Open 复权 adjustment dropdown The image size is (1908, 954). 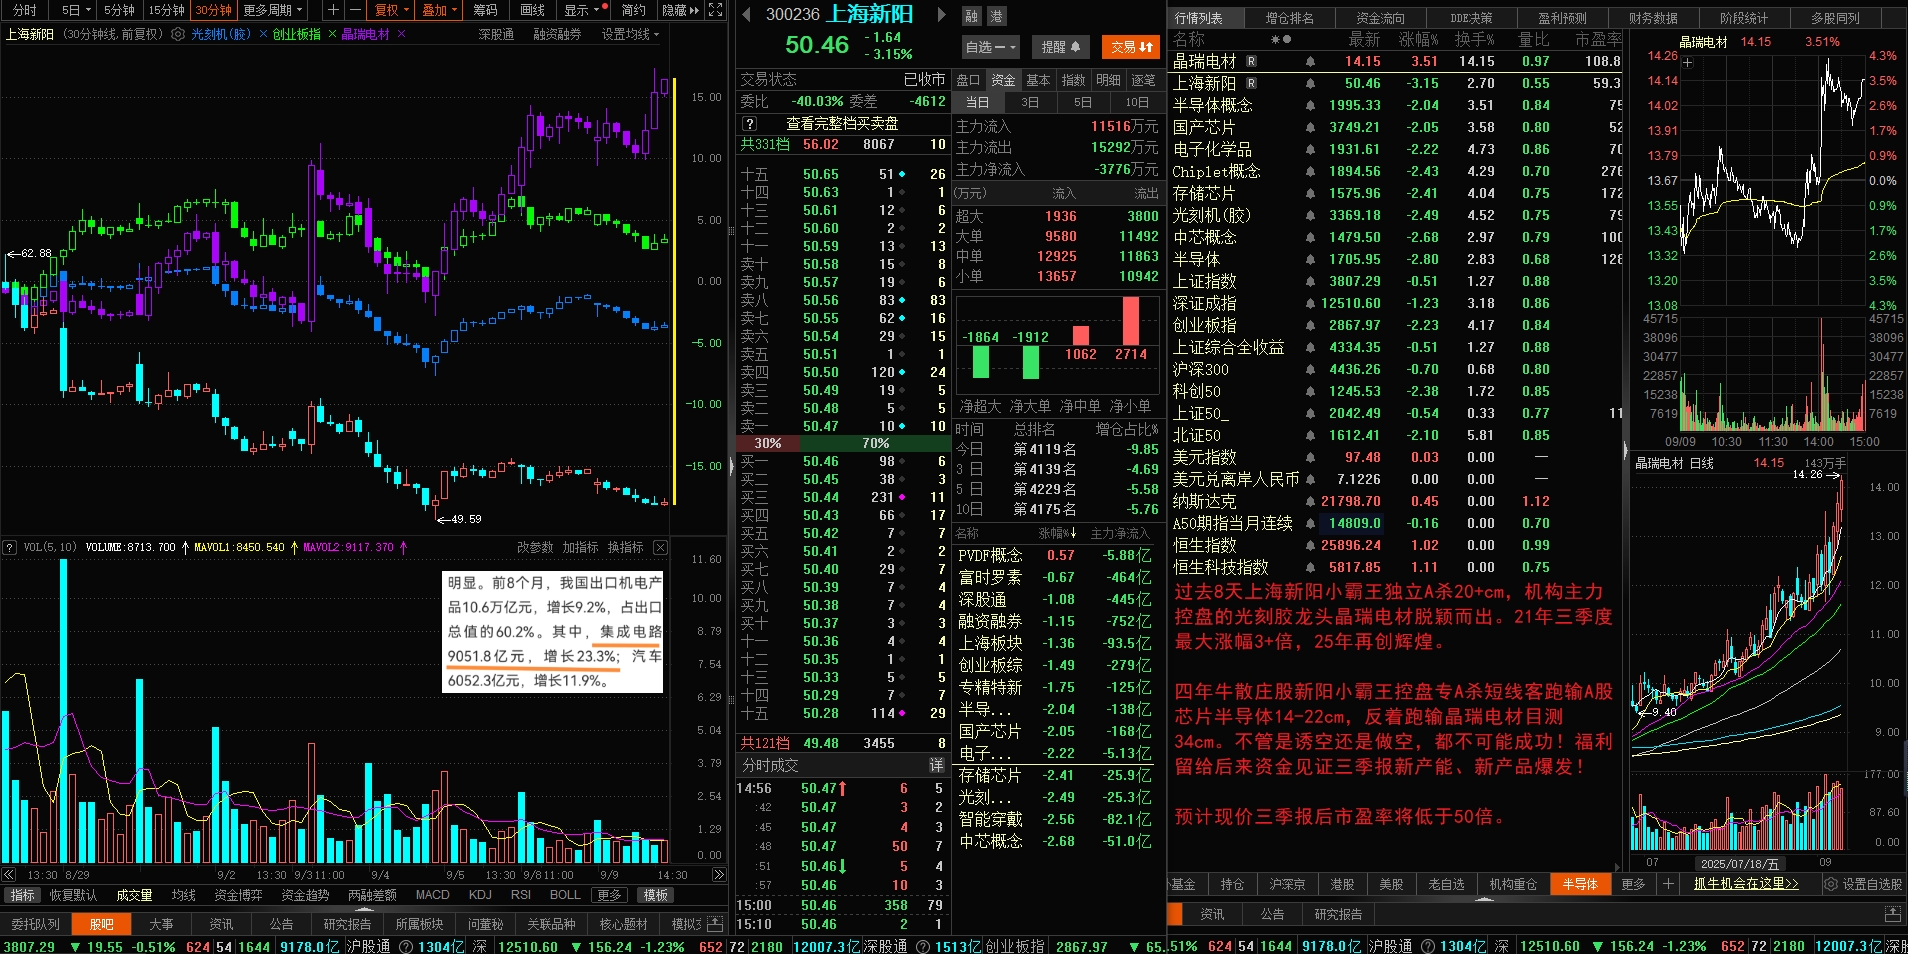(391, 10)
